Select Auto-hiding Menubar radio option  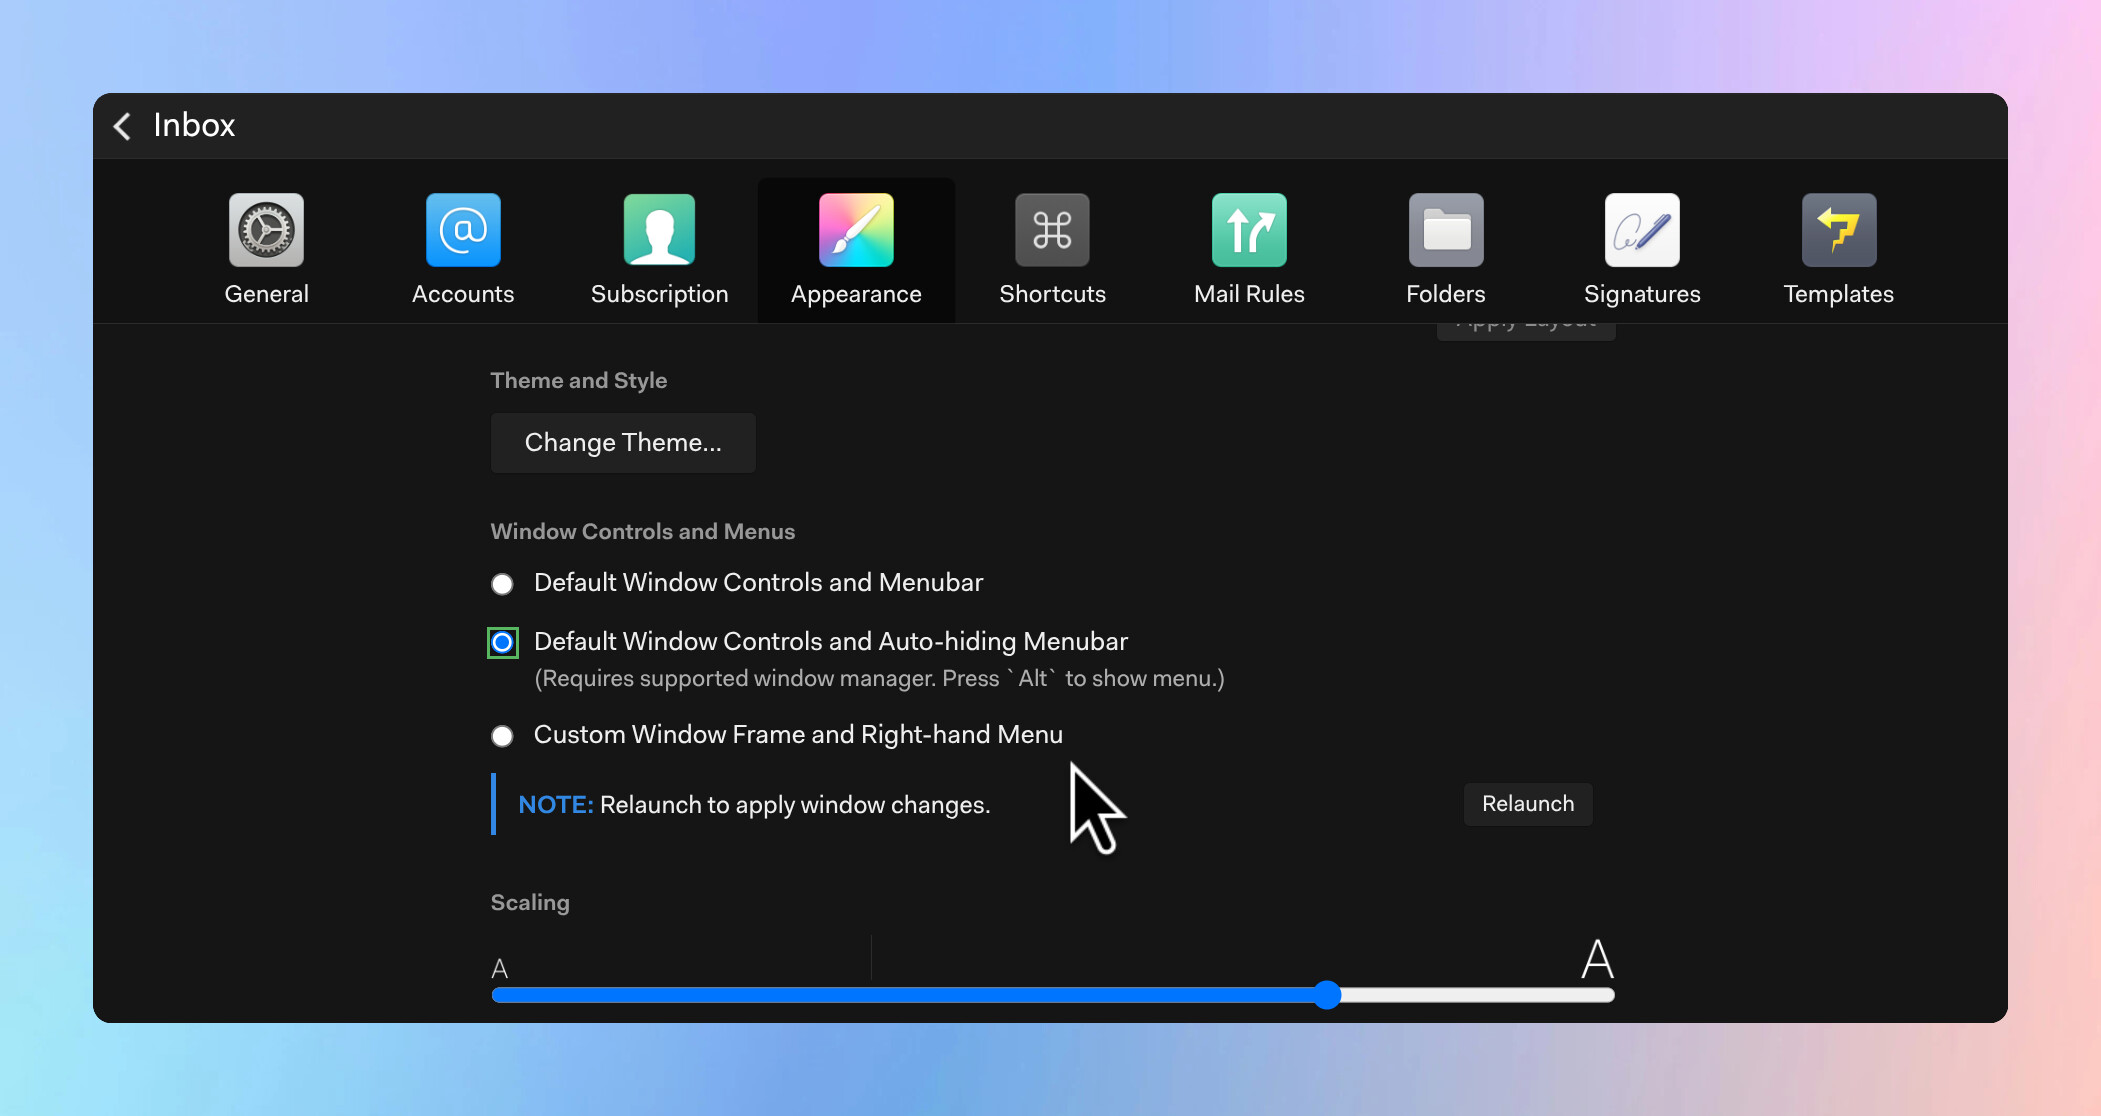(502, 642)
